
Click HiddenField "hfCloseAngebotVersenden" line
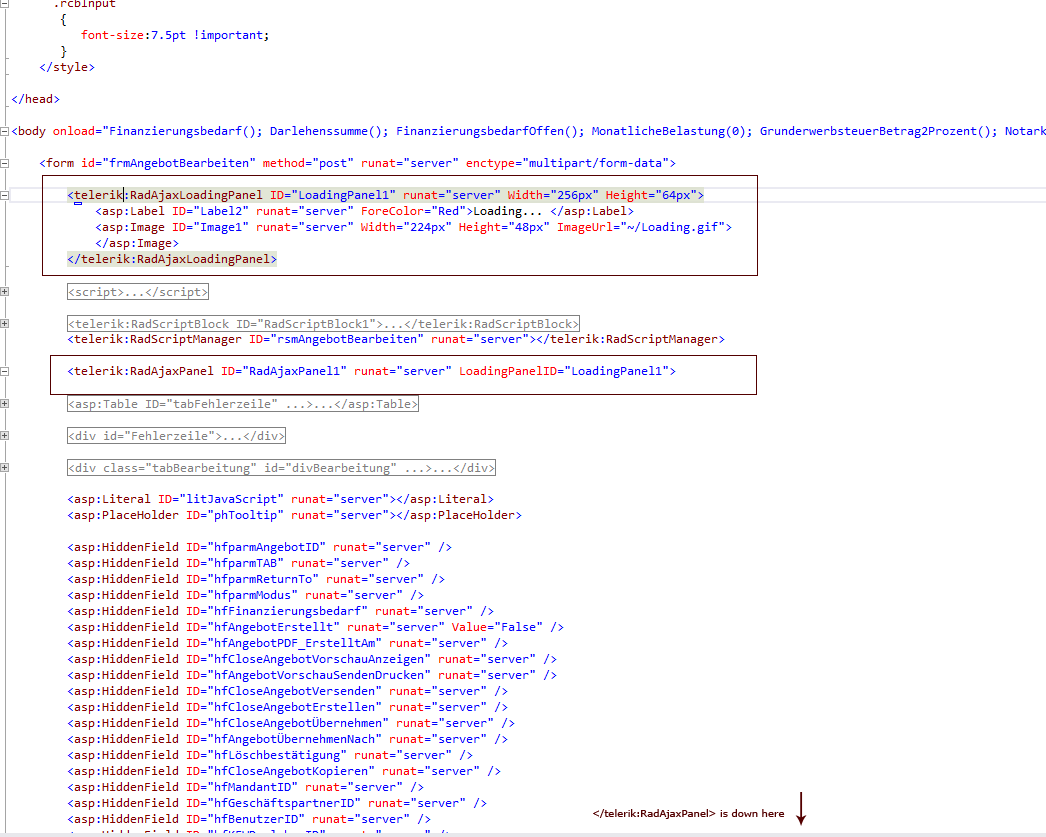[288, 692]
